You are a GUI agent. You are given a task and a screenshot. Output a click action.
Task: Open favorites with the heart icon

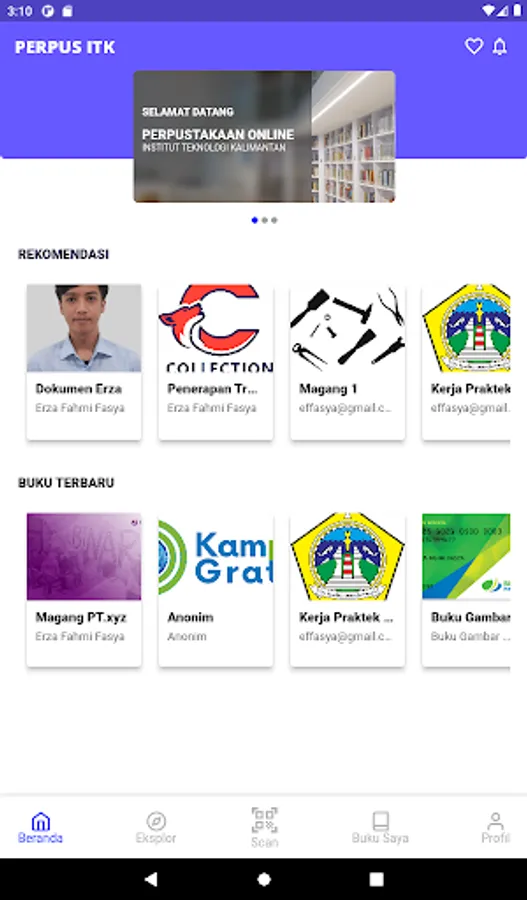coord(474,46)
